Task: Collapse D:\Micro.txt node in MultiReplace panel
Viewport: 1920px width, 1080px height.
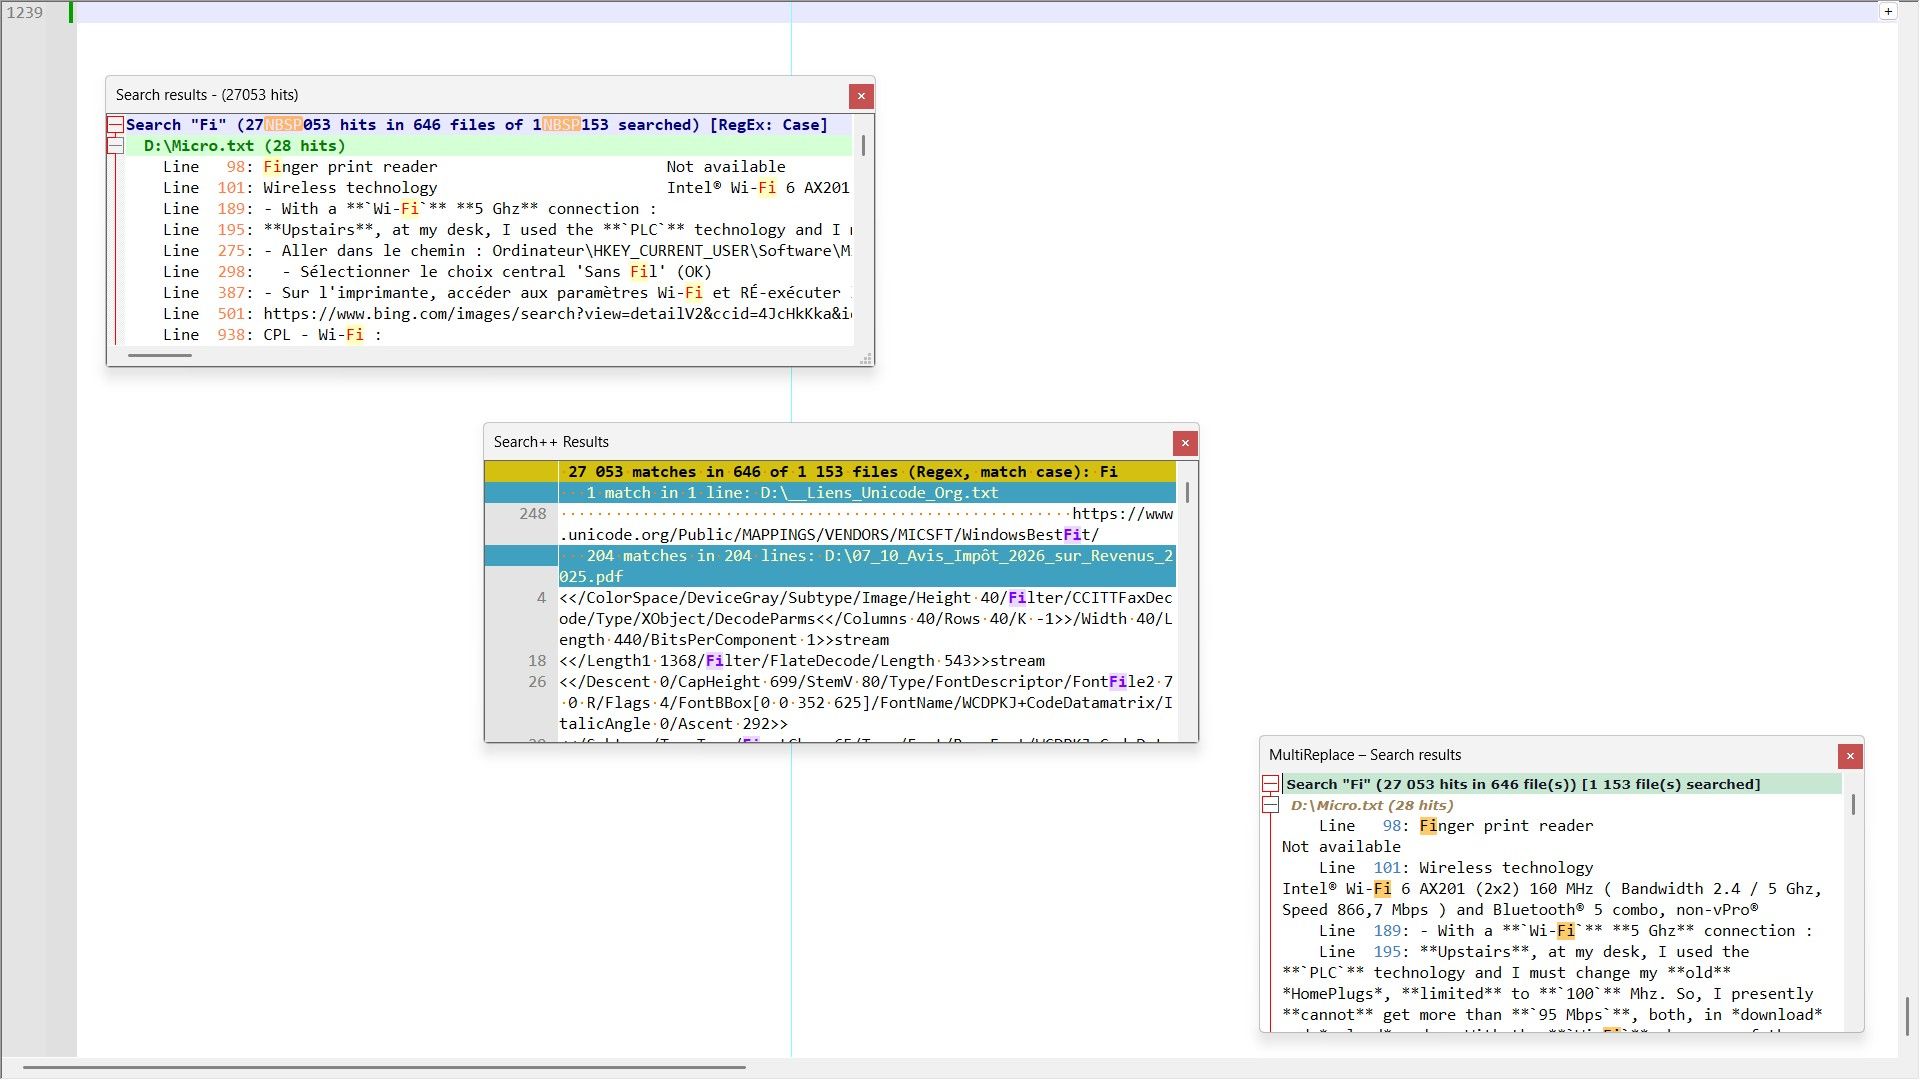Action: click(x=1270, y=805)
